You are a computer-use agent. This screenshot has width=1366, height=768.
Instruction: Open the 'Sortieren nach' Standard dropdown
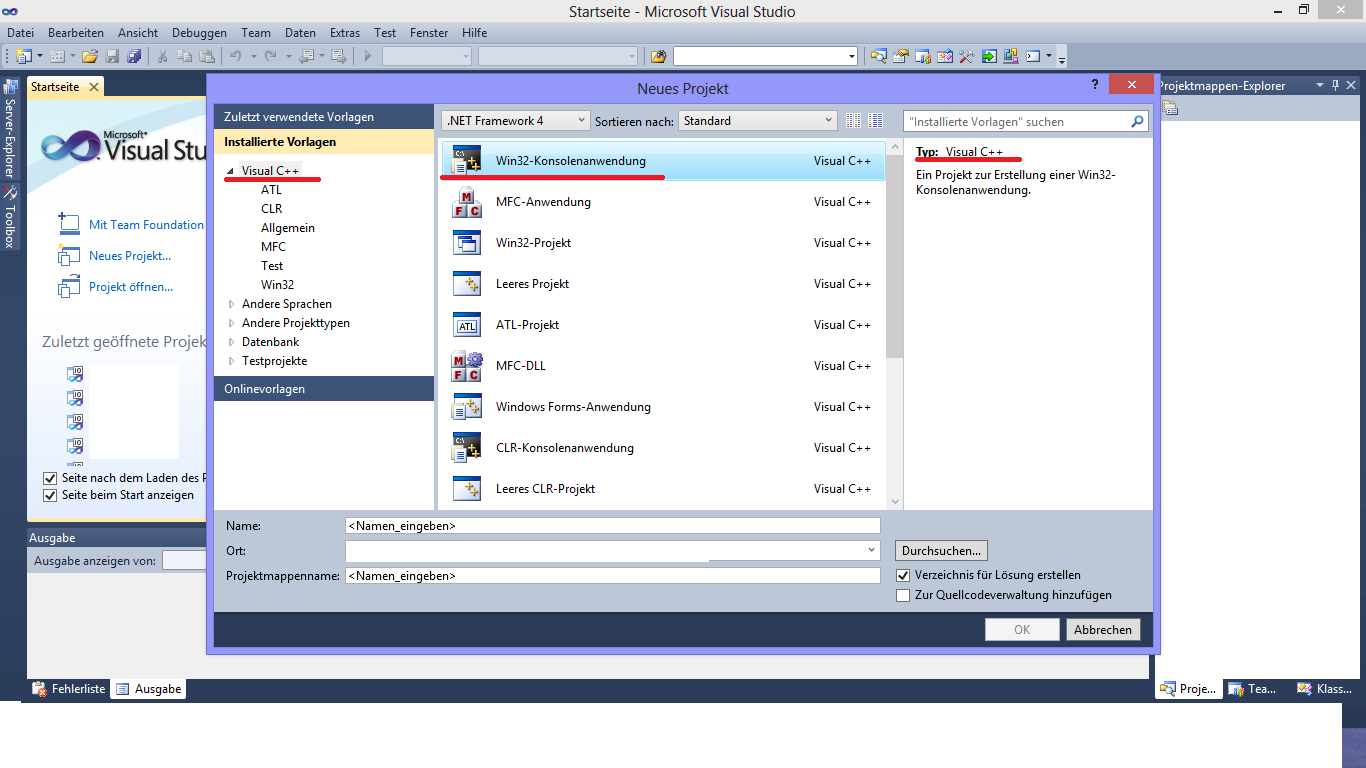(x=757, y=121)
